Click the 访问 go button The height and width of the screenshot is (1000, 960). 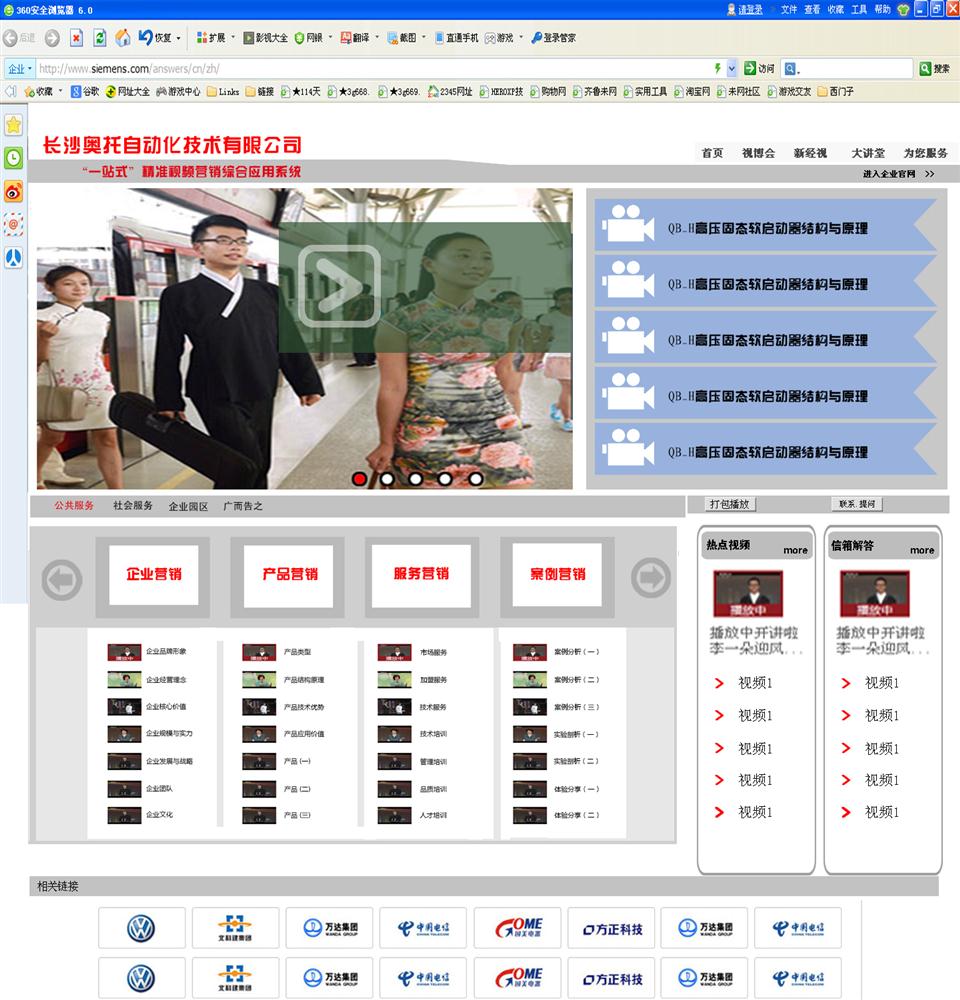759,68
